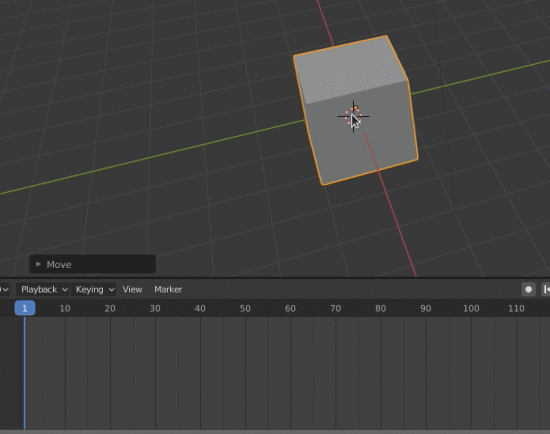The height and width of the screenshot is (434, 550).
Task: Click frame 10 on the timeline ruler
Action: 65,308
